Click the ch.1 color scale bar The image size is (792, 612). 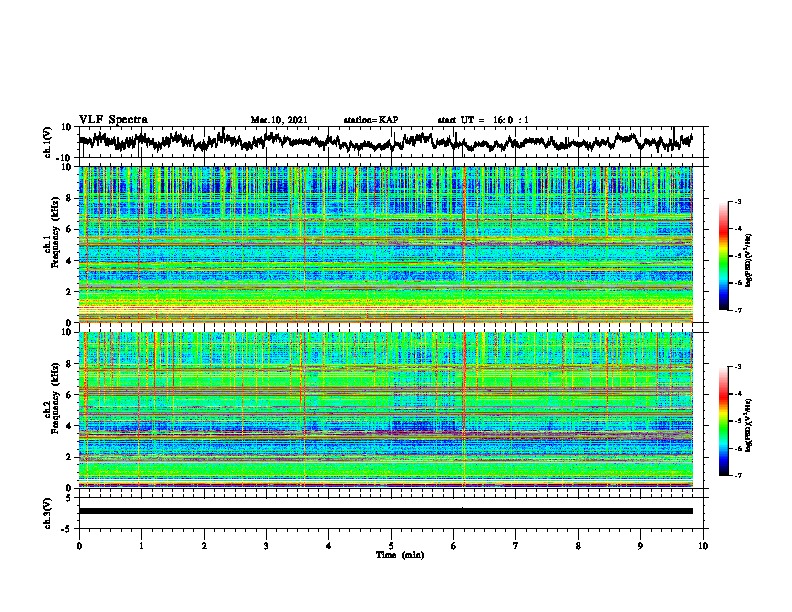(x=723, y=256)
